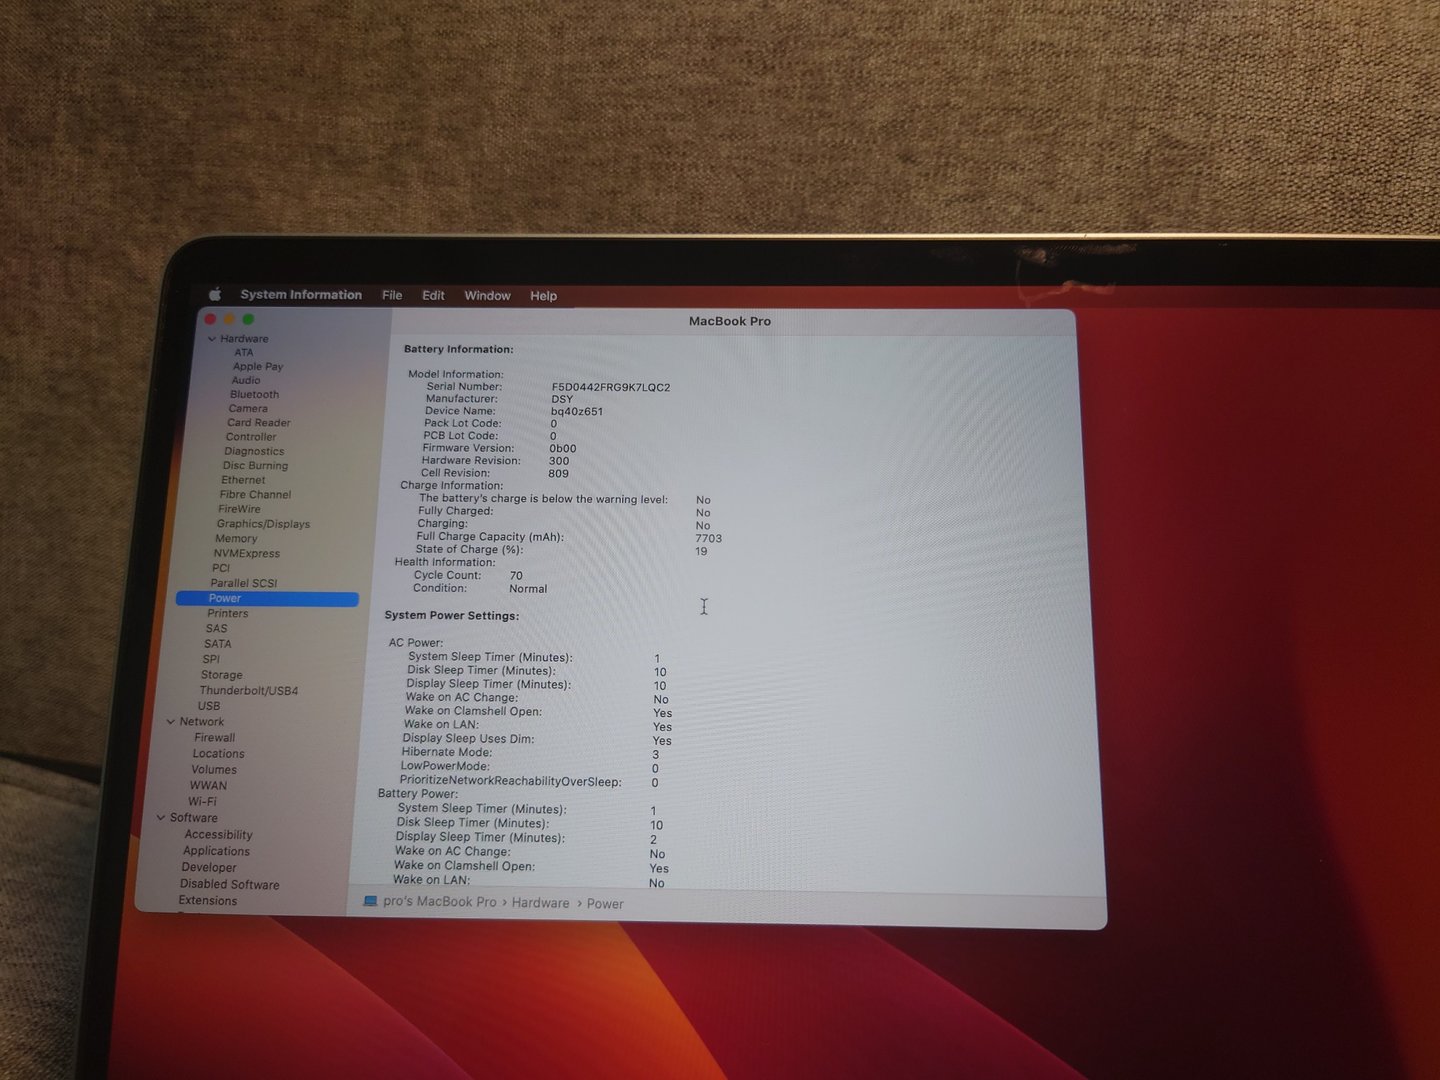1440x1080 pixels.
Task: Select Thunderbolt/USB4 in the sidebar
Action: point(248,691)
